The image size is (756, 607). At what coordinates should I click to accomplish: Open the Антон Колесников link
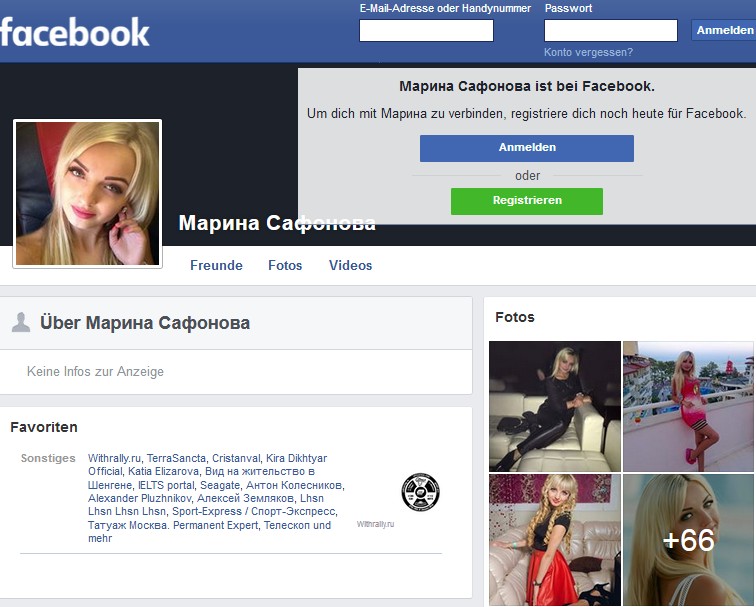tap(294, 485)
